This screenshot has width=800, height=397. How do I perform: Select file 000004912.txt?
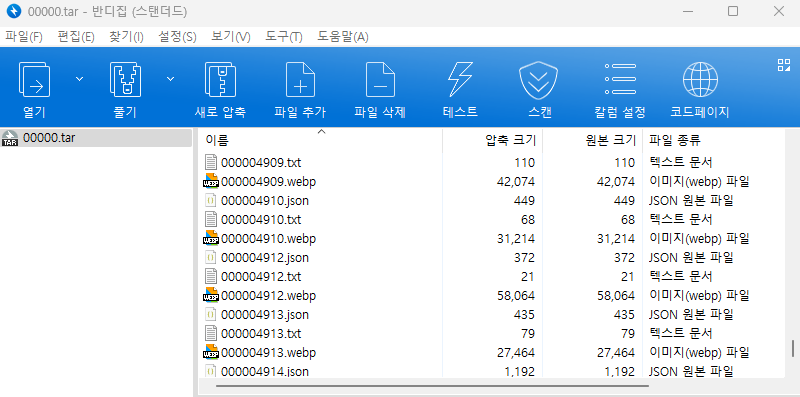[x=261, y=277]
